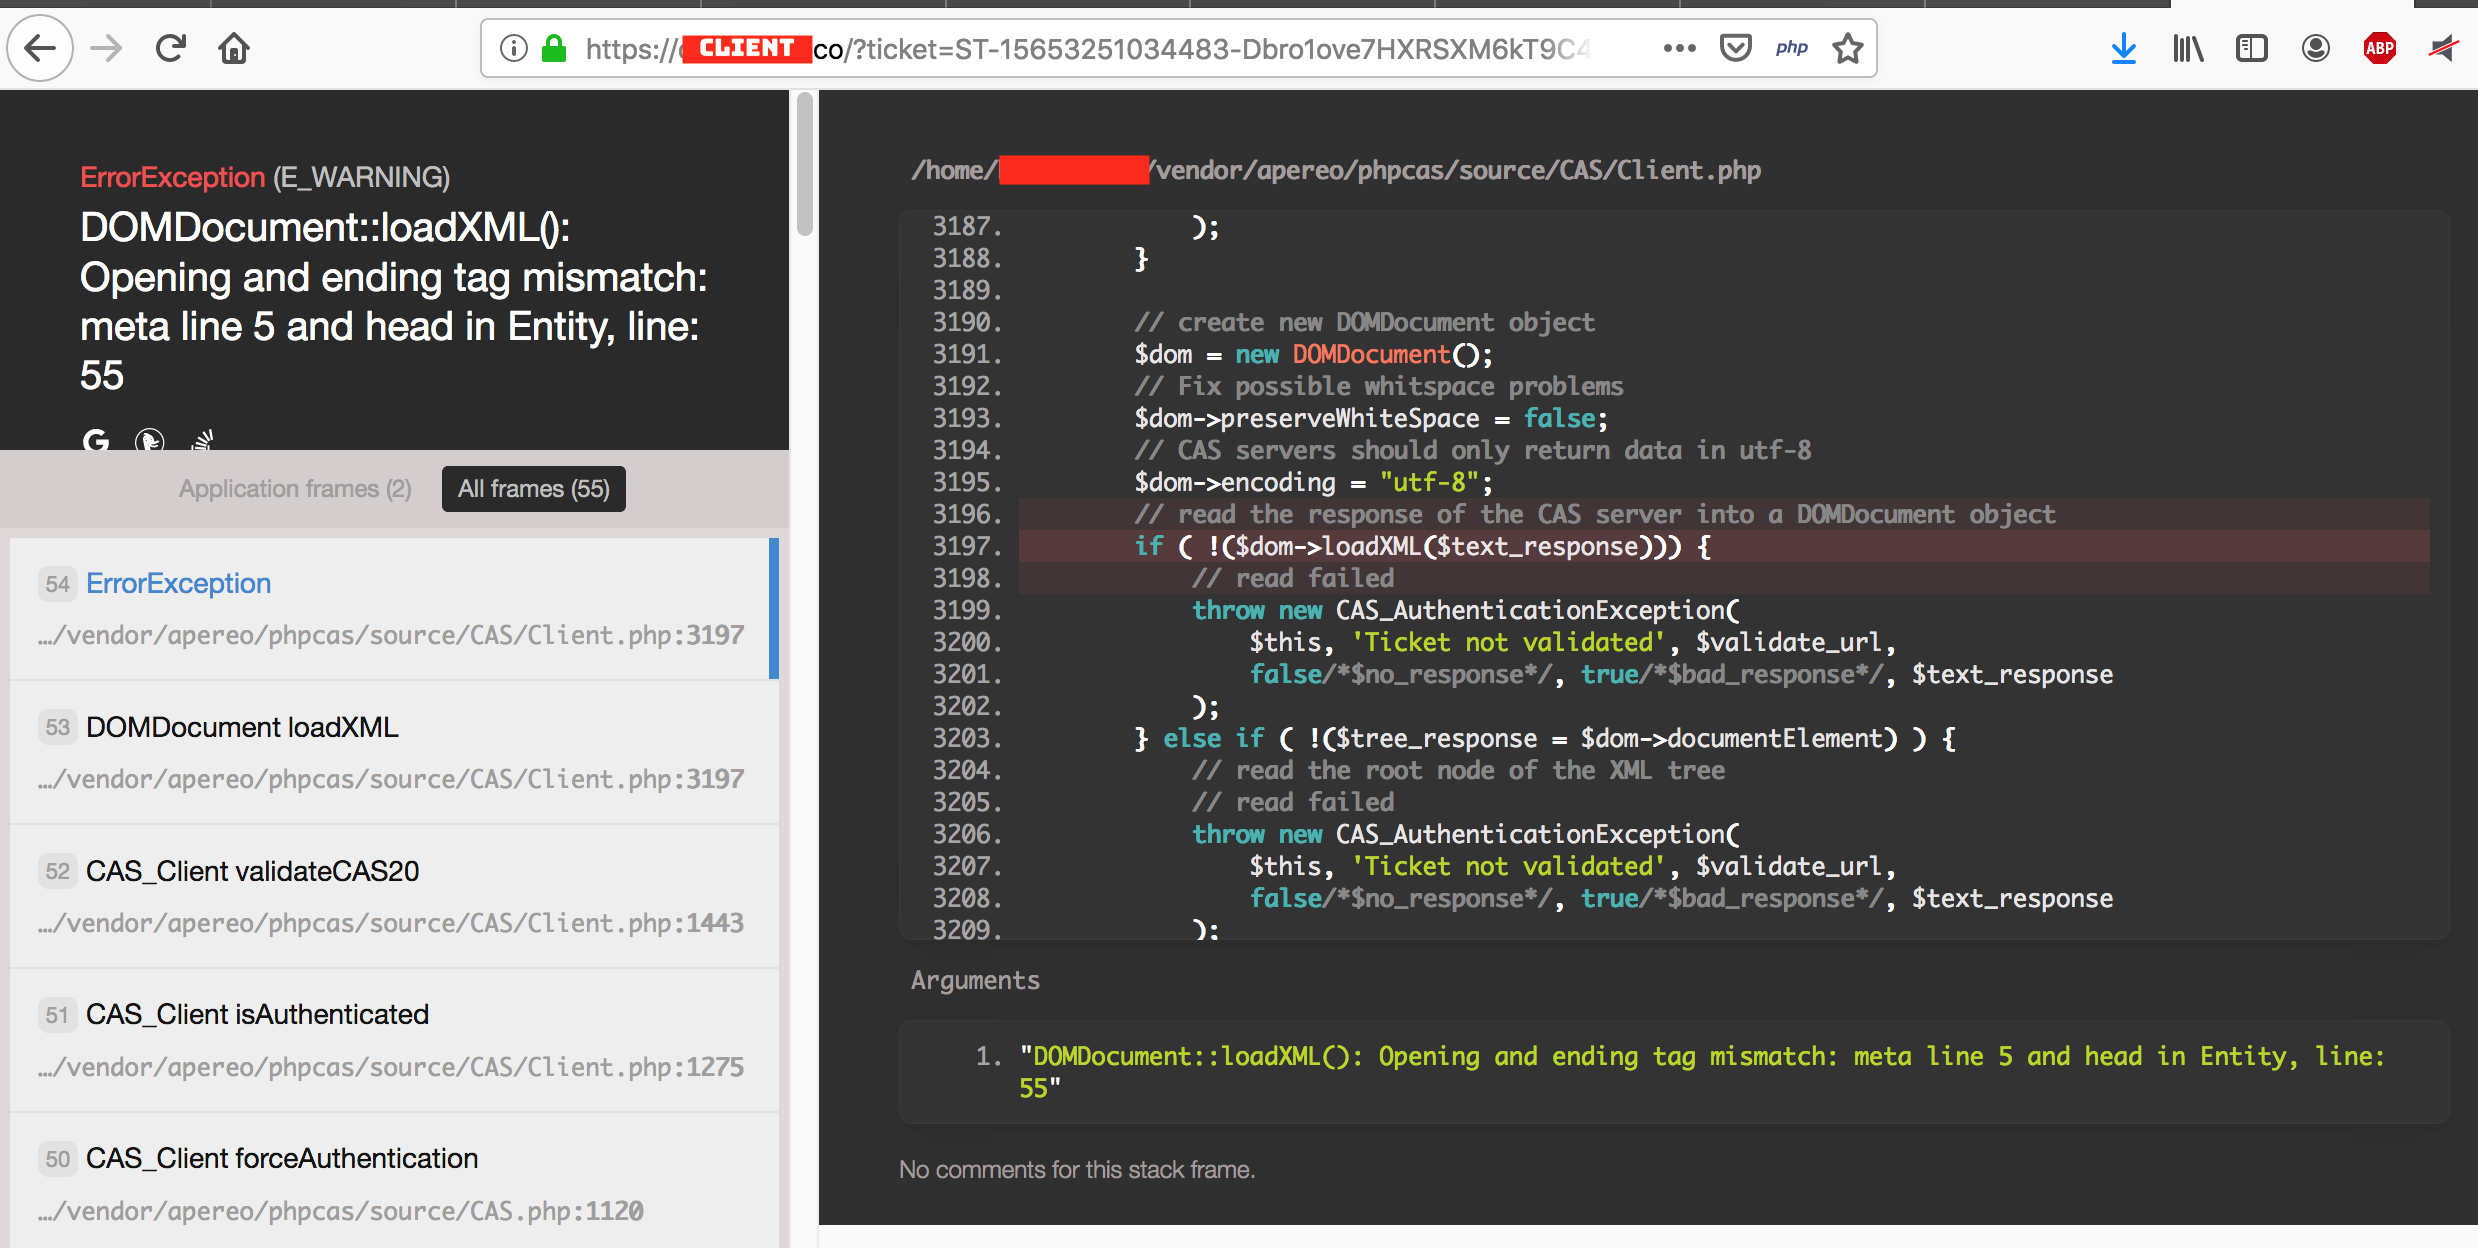
Task: Select frame 54 ErrorException
Action: 394,608
